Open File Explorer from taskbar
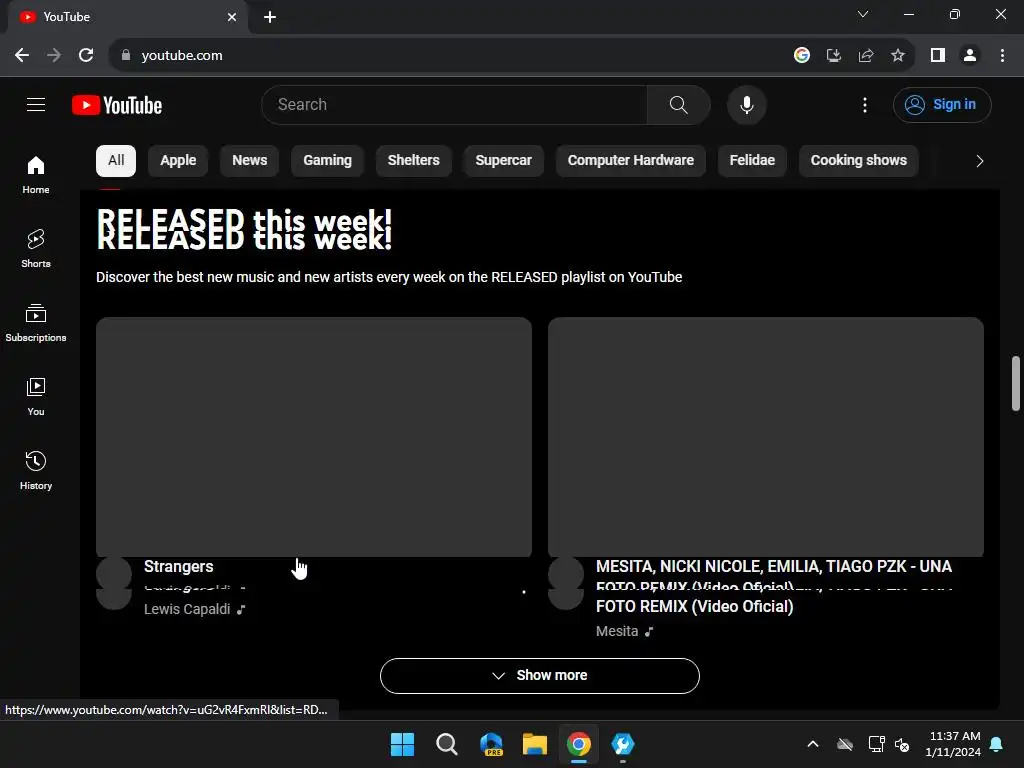Image resolution: width=1024 pixels, height=768 pixels. (x=535, y=744)
